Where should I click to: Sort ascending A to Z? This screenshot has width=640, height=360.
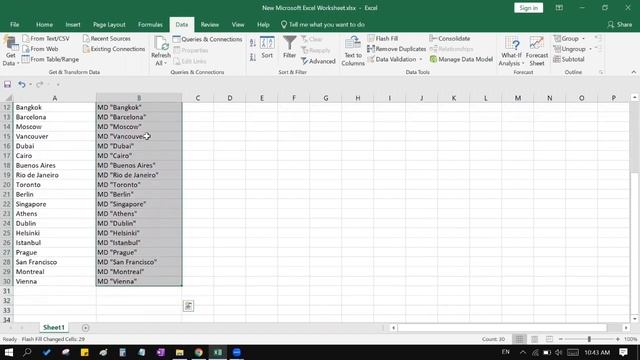pos(253,43)
